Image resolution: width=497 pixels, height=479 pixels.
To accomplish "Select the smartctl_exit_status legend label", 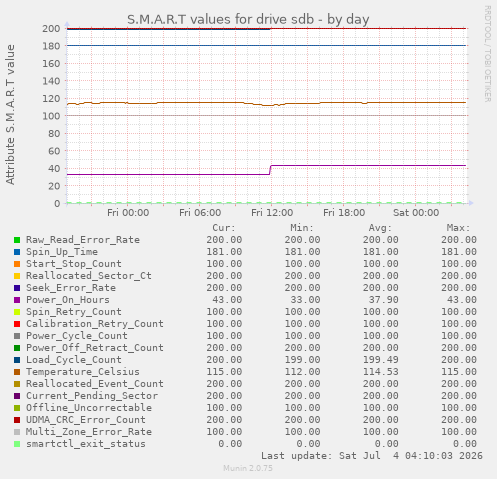I will 86,444.
